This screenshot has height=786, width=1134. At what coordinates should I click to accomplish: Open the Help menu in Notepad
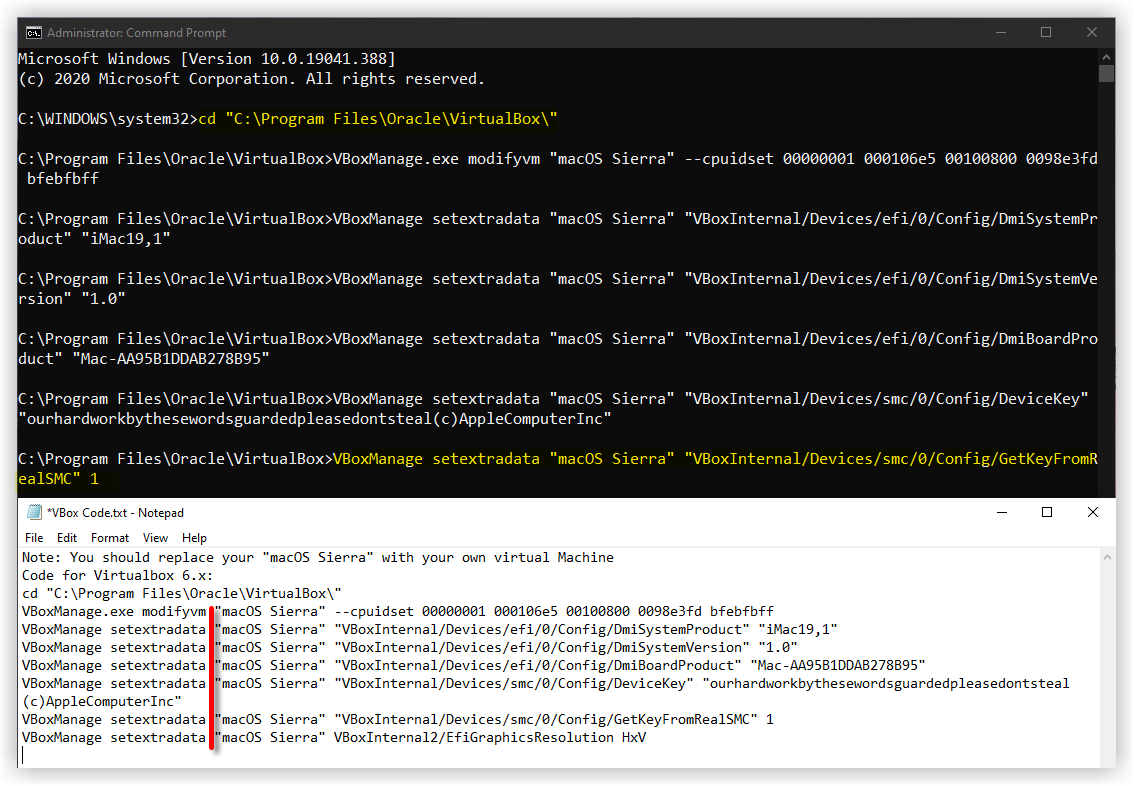tap(194, 537)
